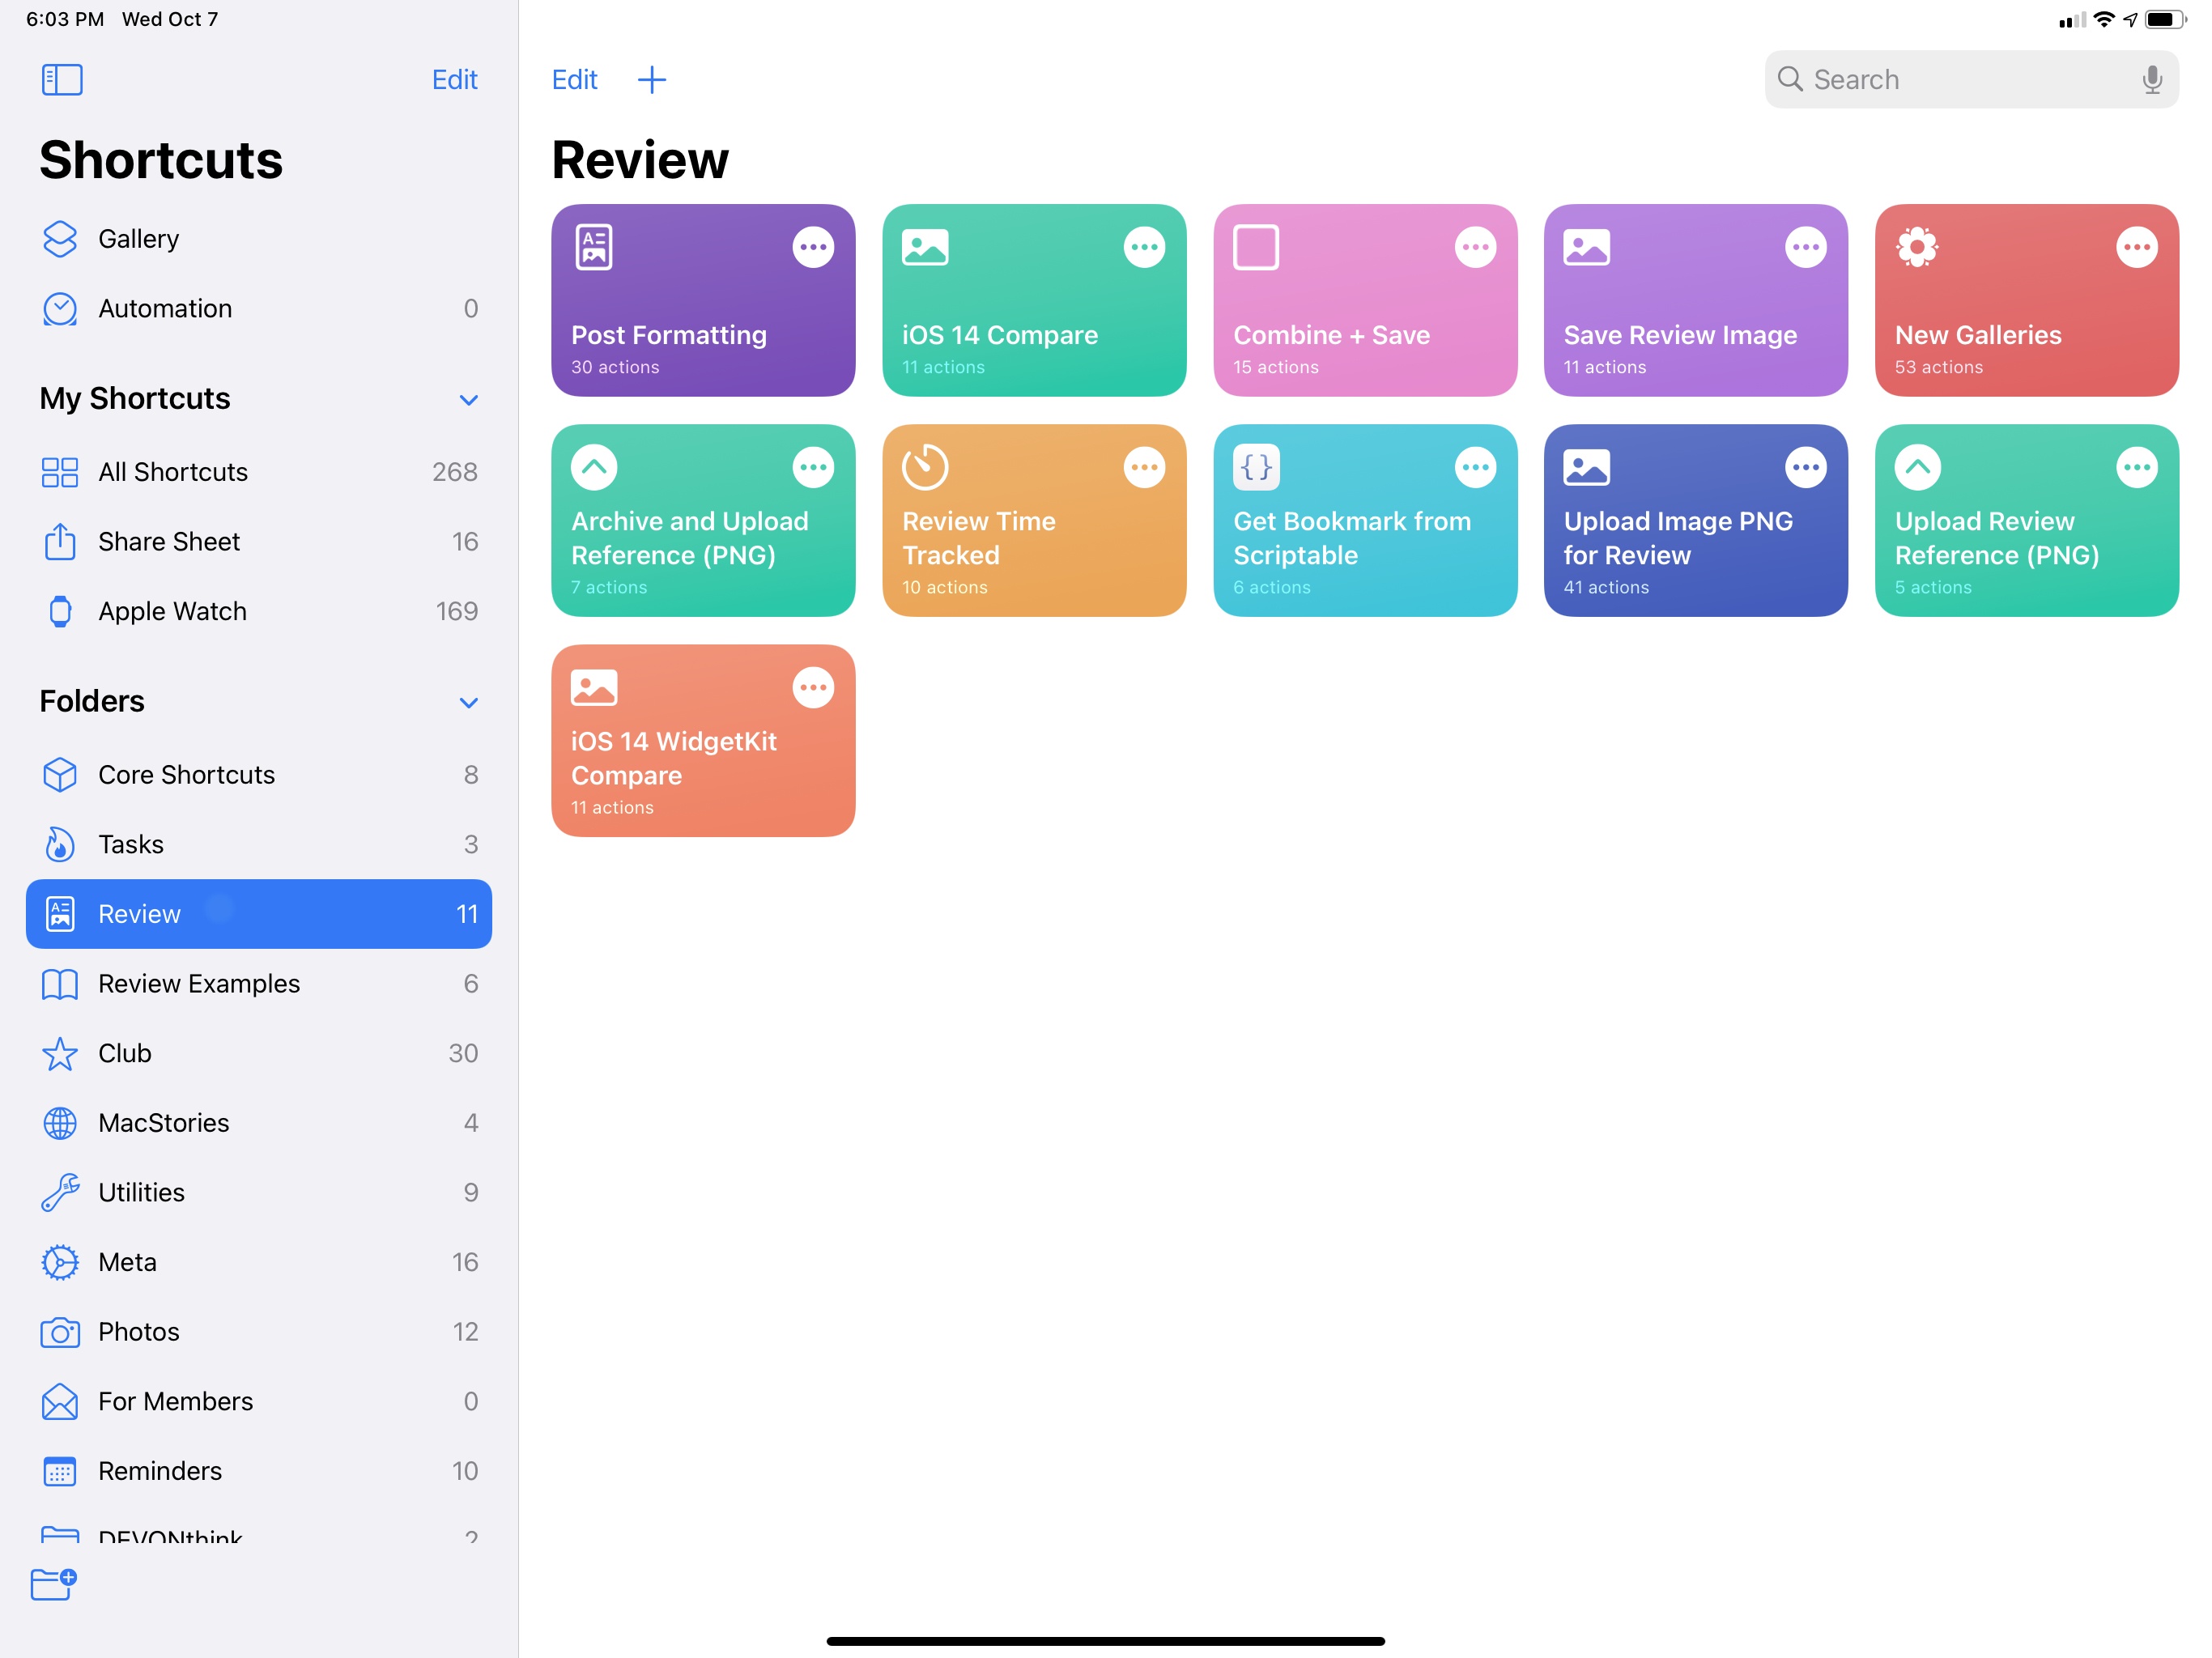Tap the Automation clock icon
Viewport: 2212px width, 1658px height.
pyautogui.click(x=60, y=309)
